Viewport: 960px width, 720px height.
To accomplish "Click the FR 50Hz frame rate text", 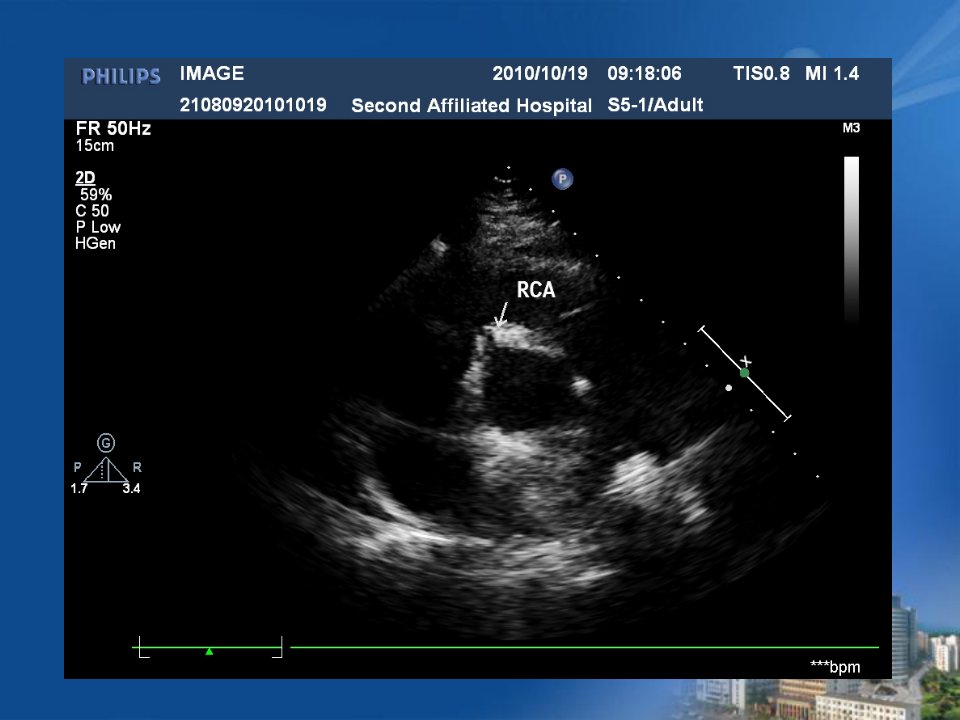I will pos(113,129).
